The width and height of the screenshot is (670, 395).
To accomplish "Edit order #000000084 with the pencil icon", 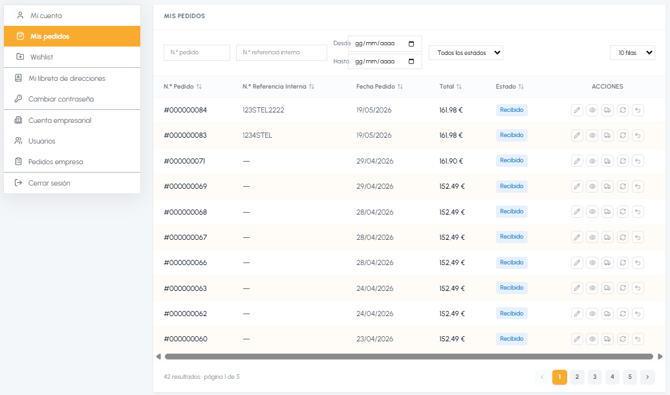I will click(x=577, y=110).
